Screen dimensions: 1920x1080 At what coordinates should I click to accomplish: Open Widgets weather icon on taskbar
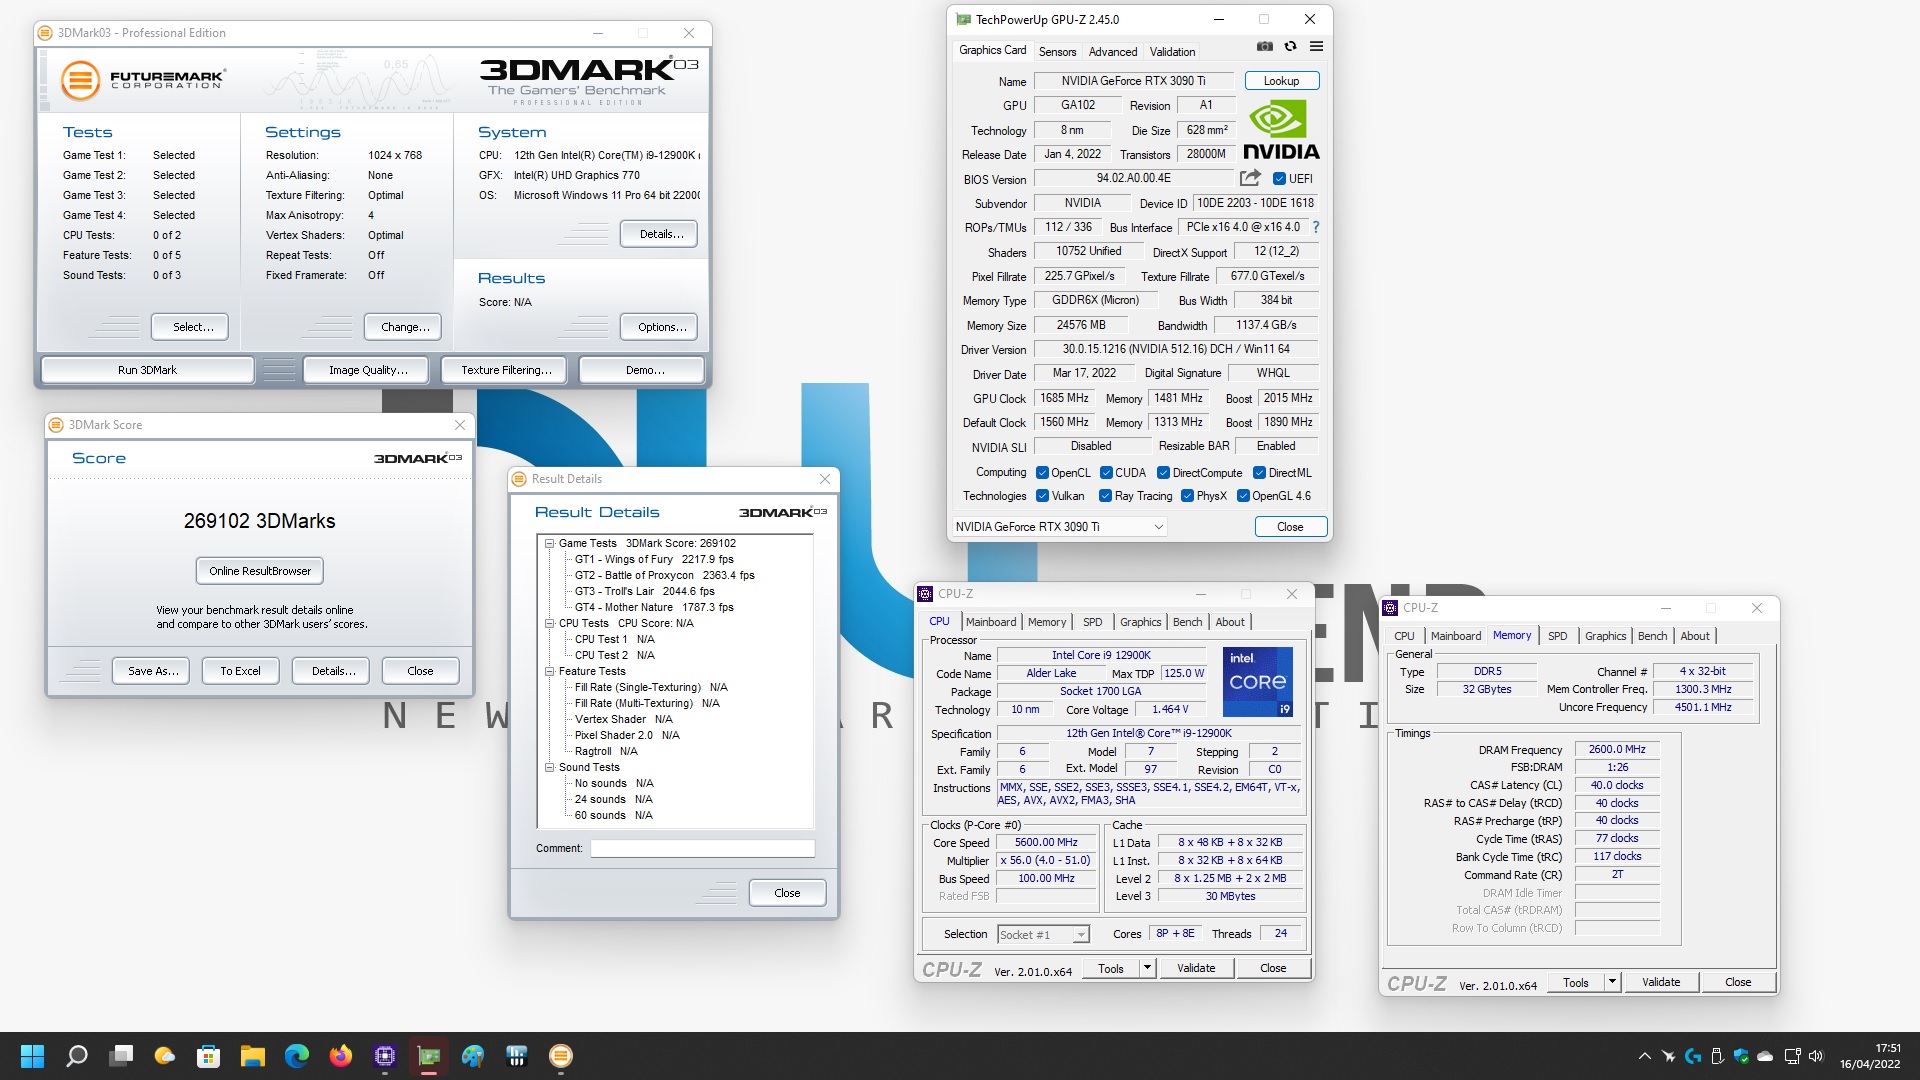click(165, 1056)
